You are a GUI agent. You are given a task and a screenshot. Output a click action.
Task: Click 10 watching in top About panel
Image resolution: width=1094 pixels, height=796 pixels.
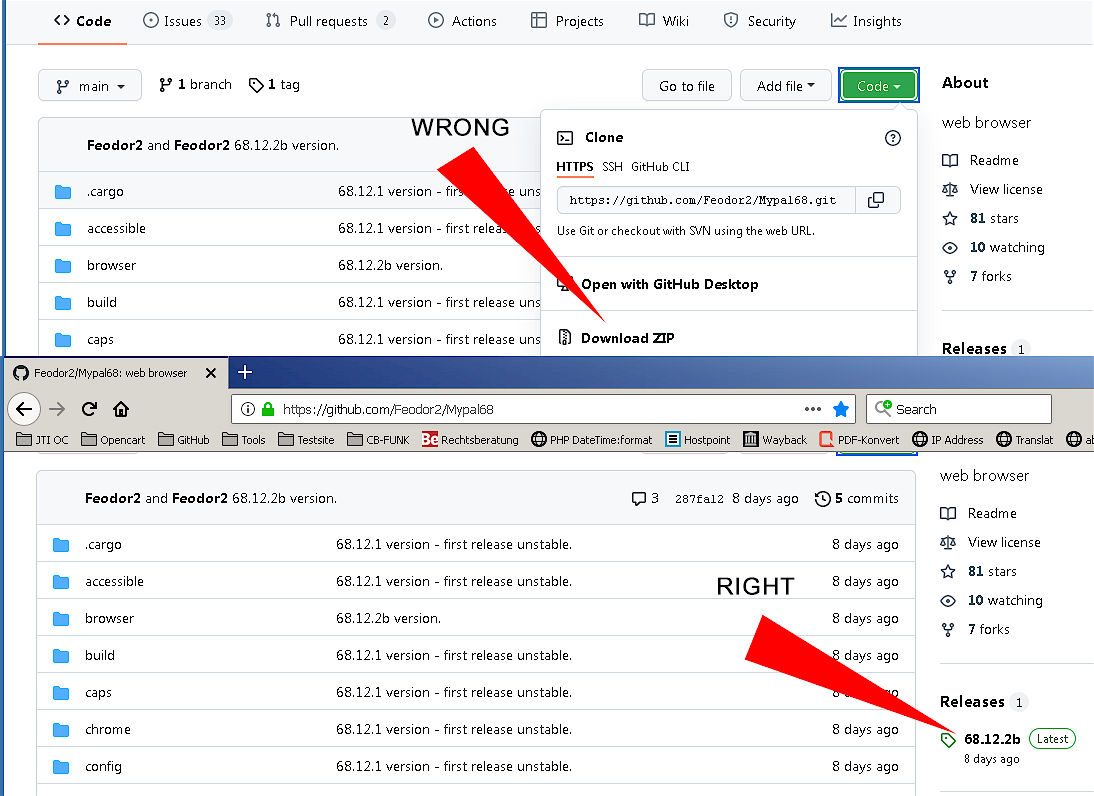994,248
